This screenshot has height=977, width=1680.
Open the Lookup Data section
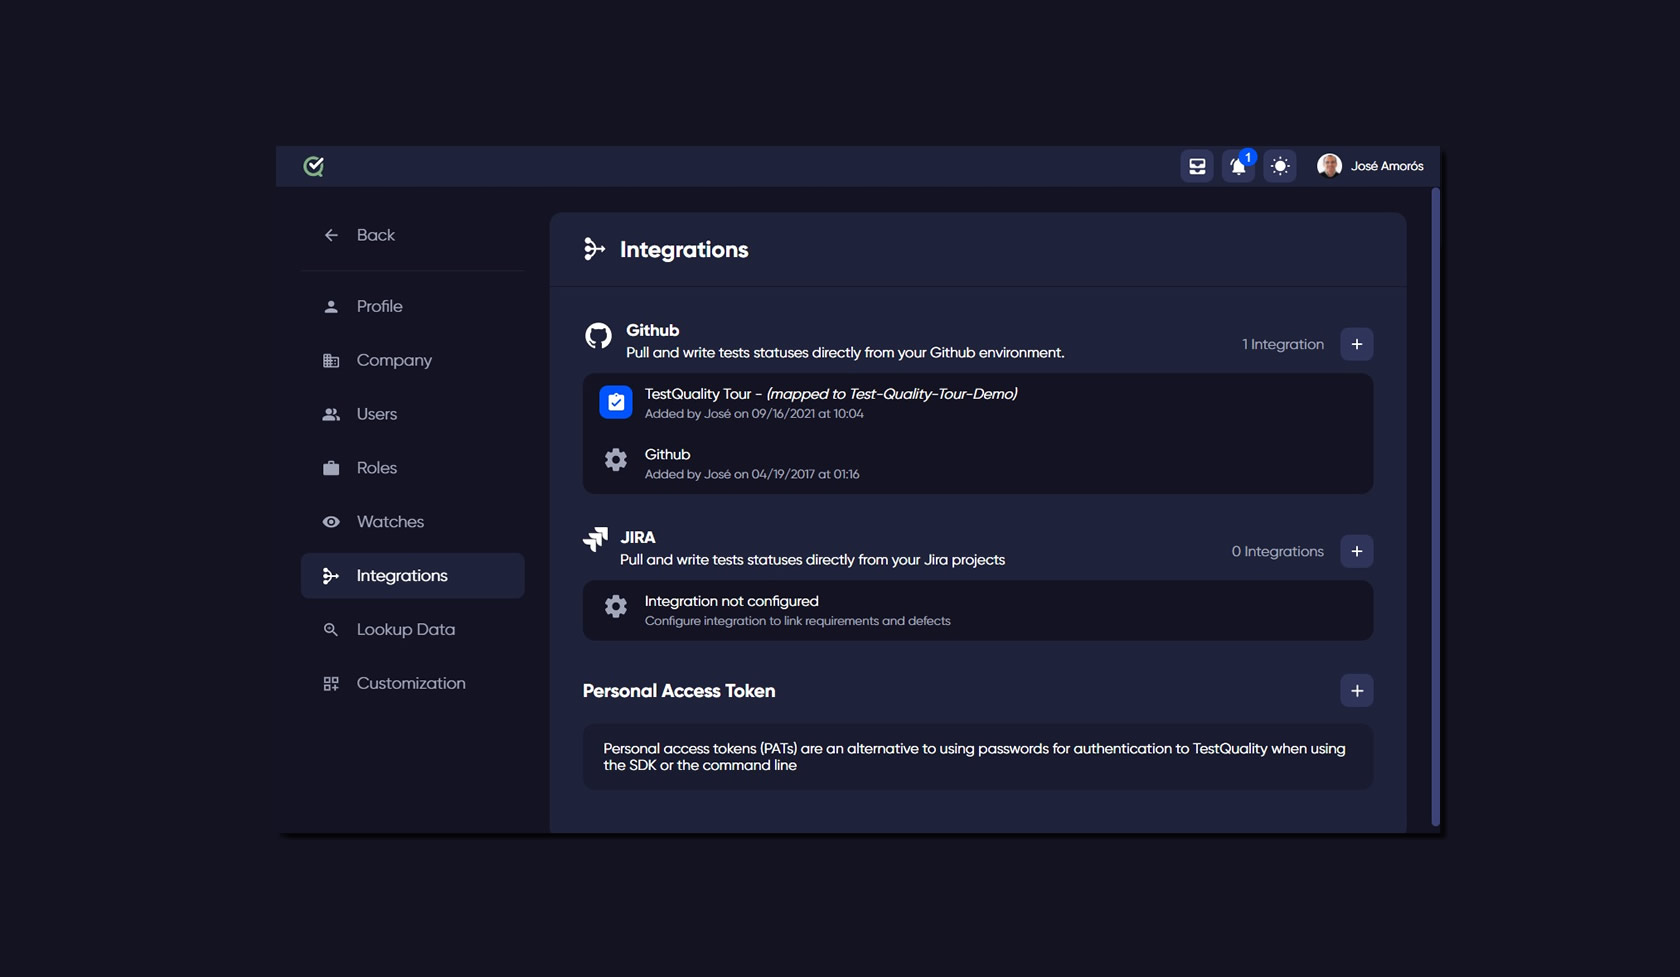point(405,629)
